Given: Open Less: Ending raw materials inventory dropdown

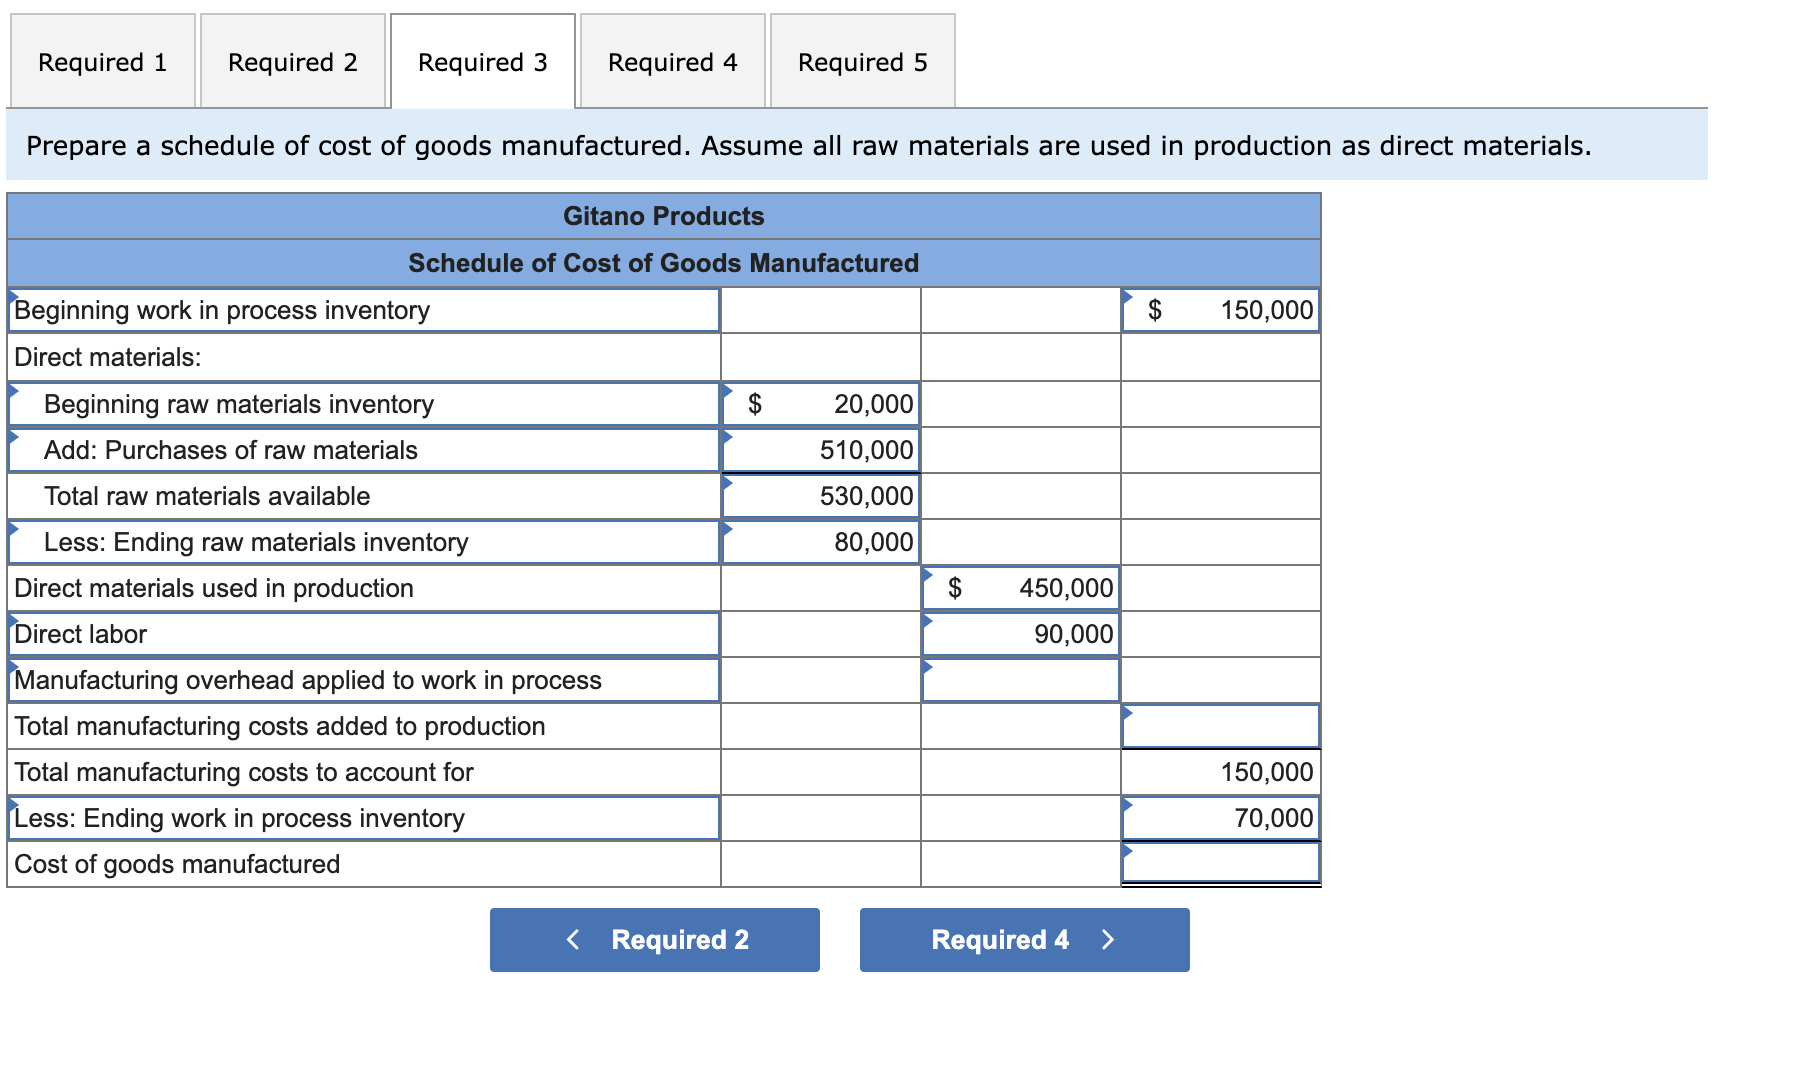Looking at the screenshot, I should click(x=364, y=542).
